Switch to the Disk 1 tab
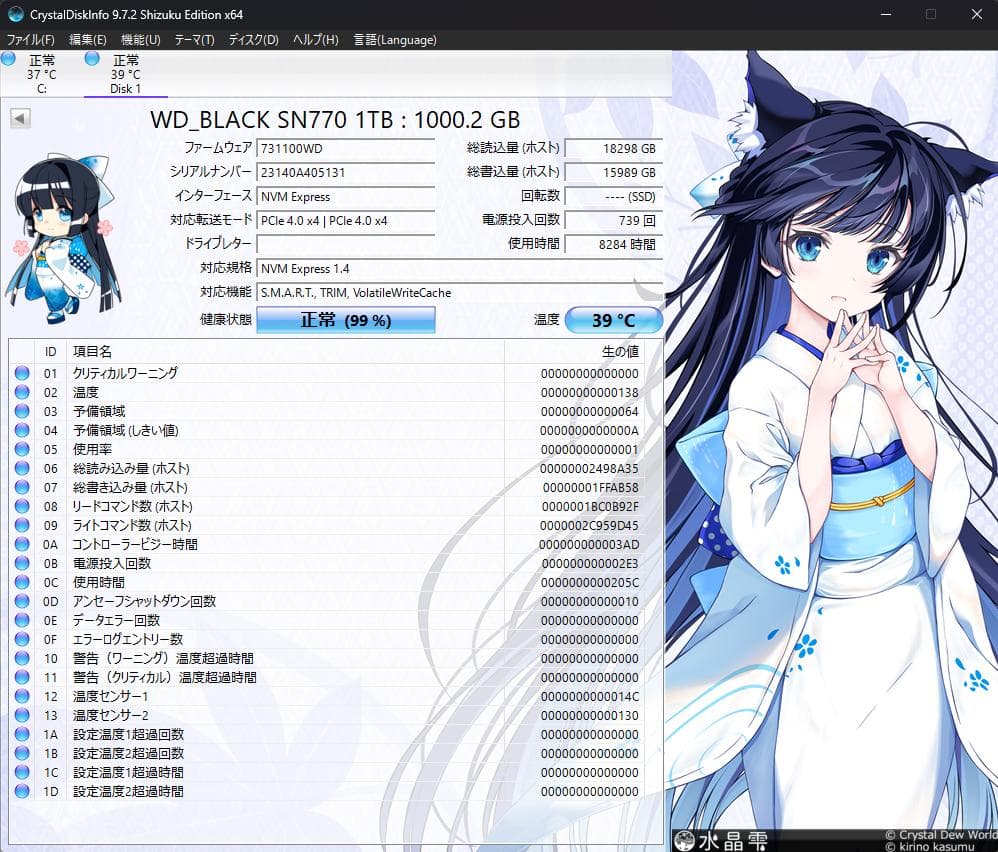 123,72
